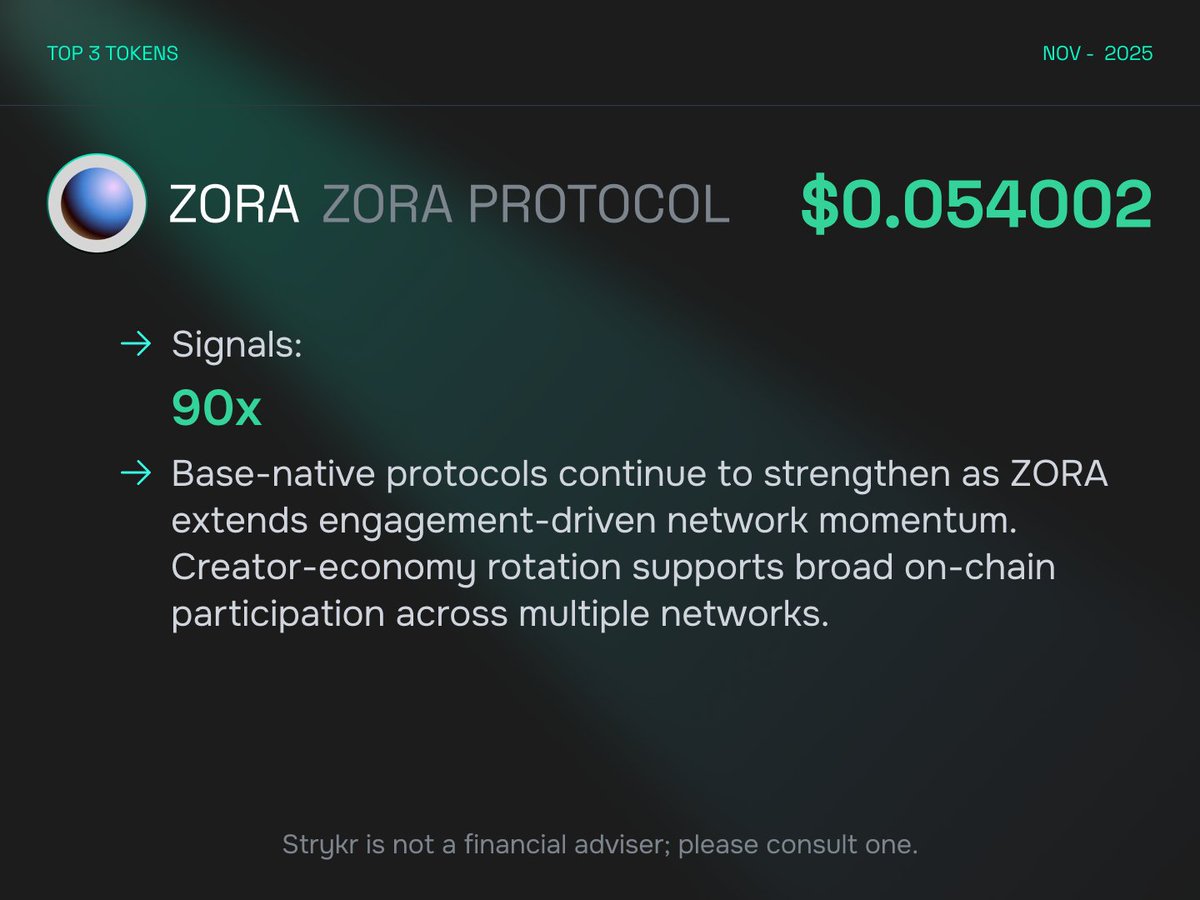Click the line starting Creator-economy rotation
This screenshot has height=900, width=1200.
pos(614,568)
